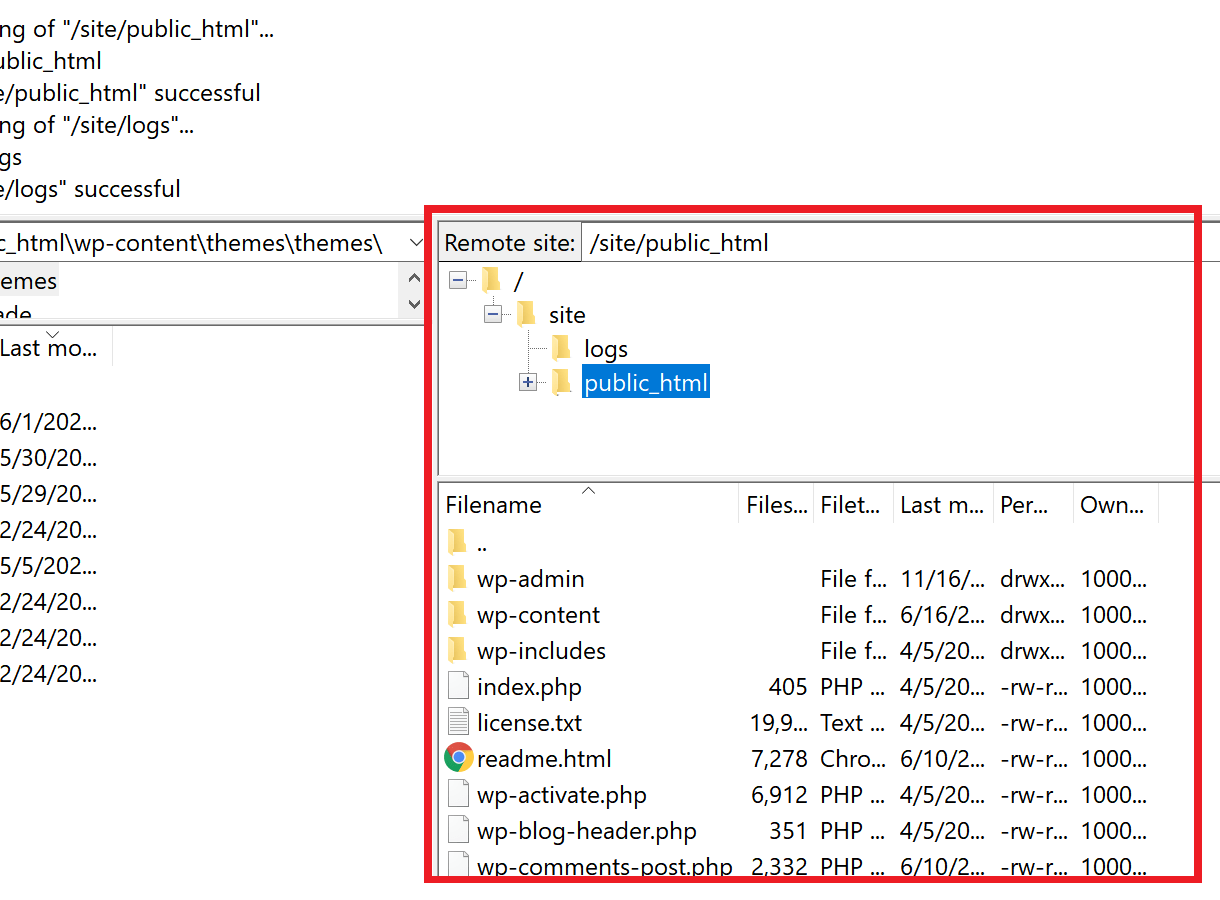Collapse the root "/" tree node
This screenshot has height=900, width=1220.
(x=457, y=281)
